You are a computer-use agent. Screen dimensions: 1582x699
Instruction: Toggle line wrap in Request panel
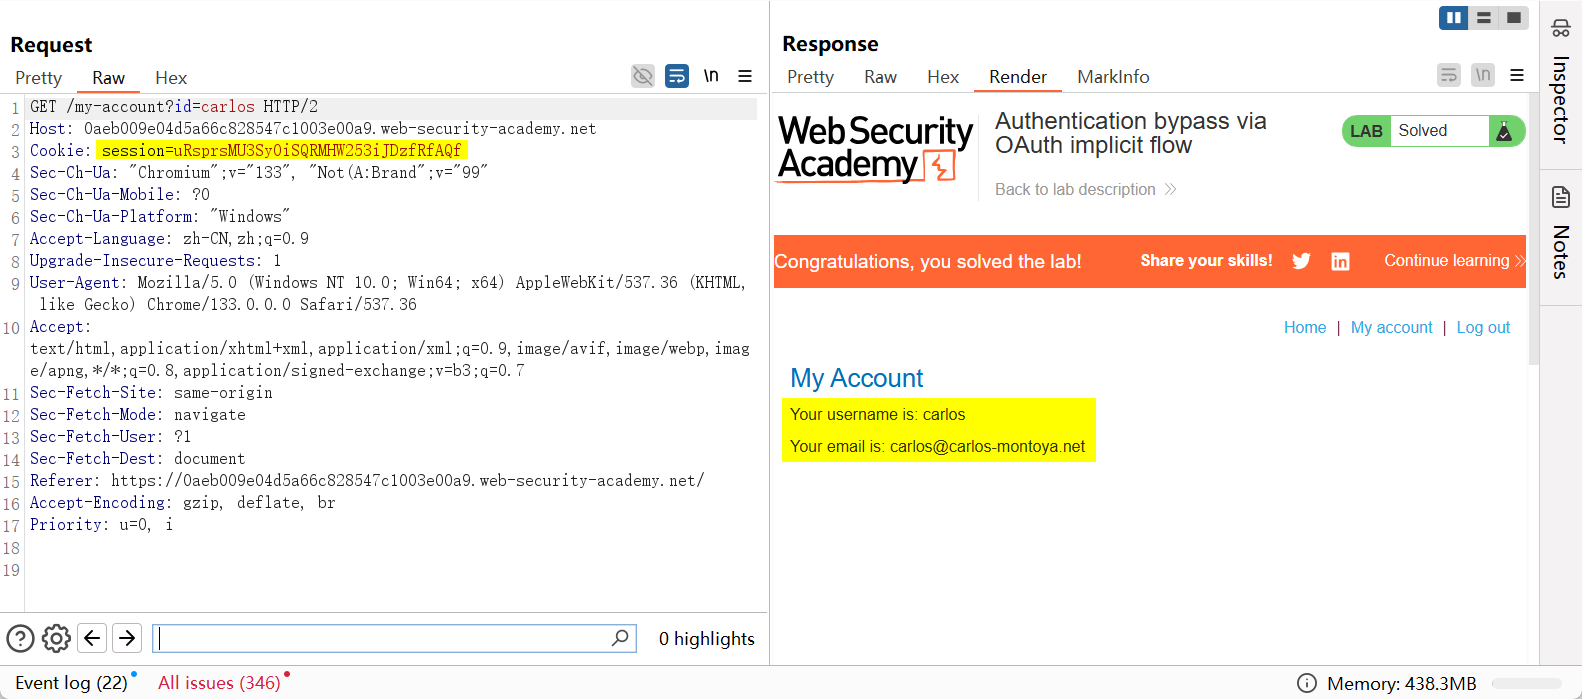coord(677,76)
